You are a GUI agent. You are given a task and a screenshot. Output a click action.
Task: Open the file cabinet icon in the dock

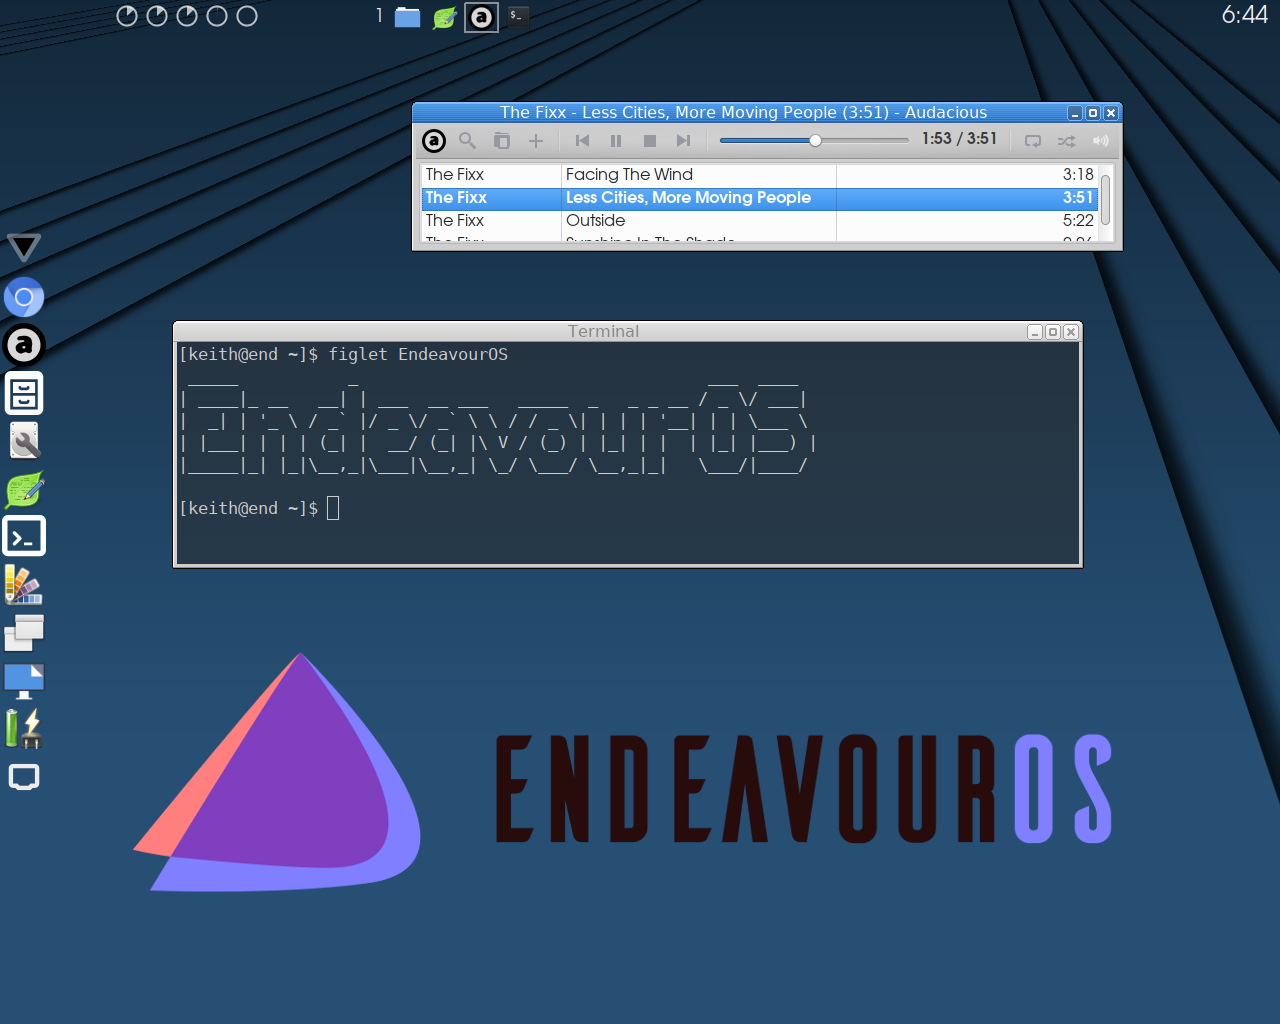point(24,393)
